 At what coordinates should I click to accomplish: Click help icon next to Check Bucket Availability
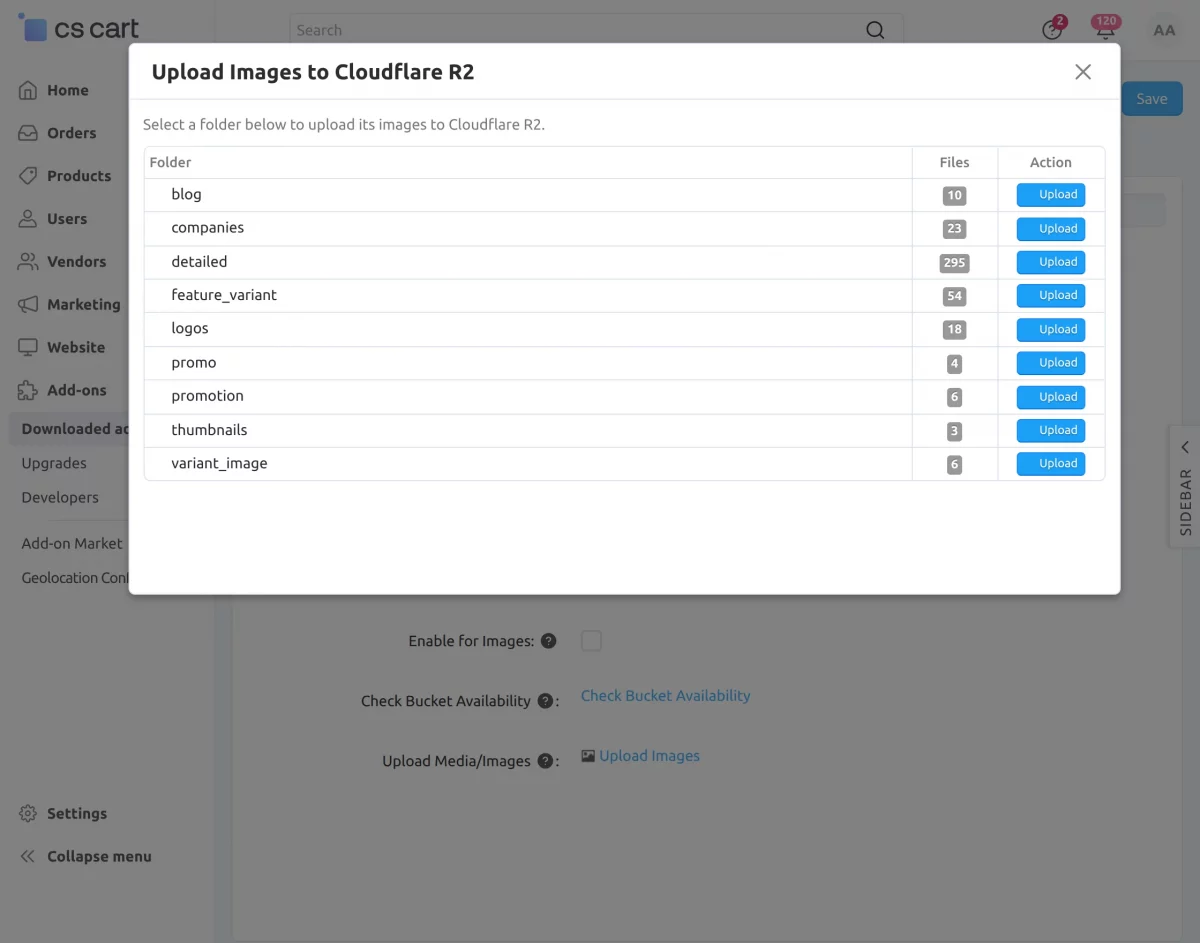tap(546, 701)
